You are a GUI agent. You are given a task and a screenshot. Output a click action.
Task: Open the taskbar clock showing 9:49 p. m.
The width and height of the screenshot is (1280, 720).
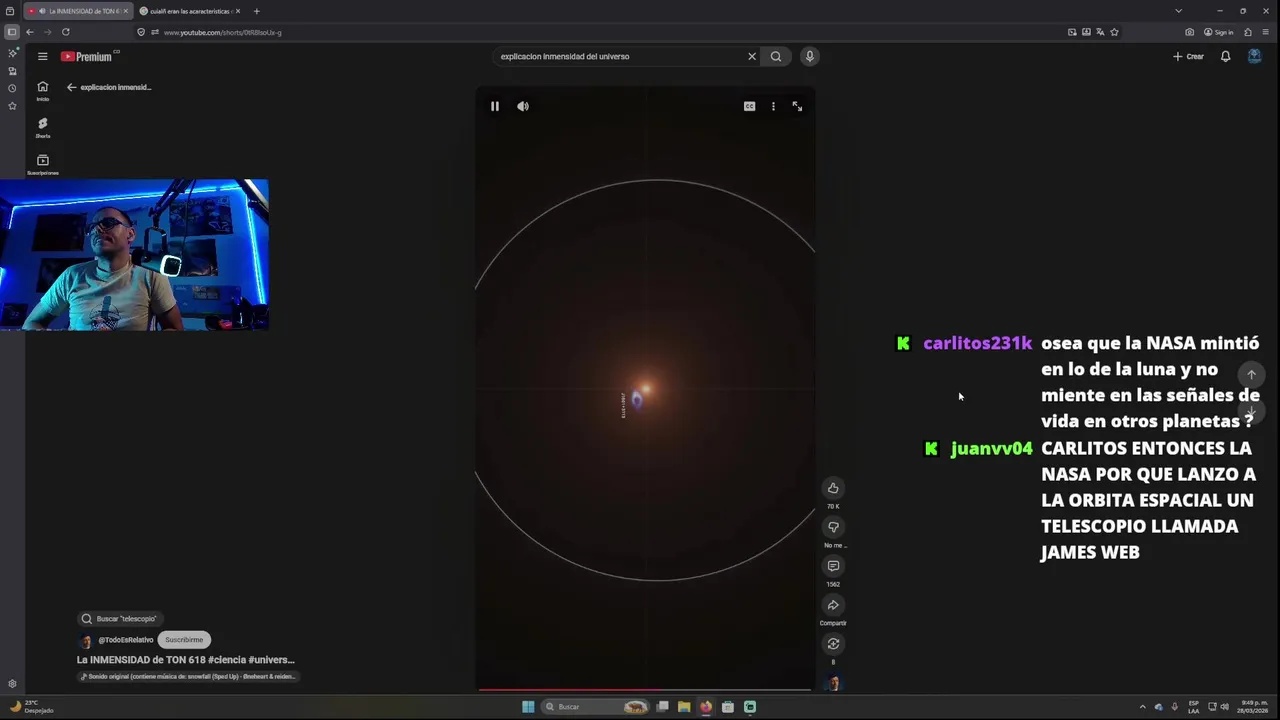1254,707
